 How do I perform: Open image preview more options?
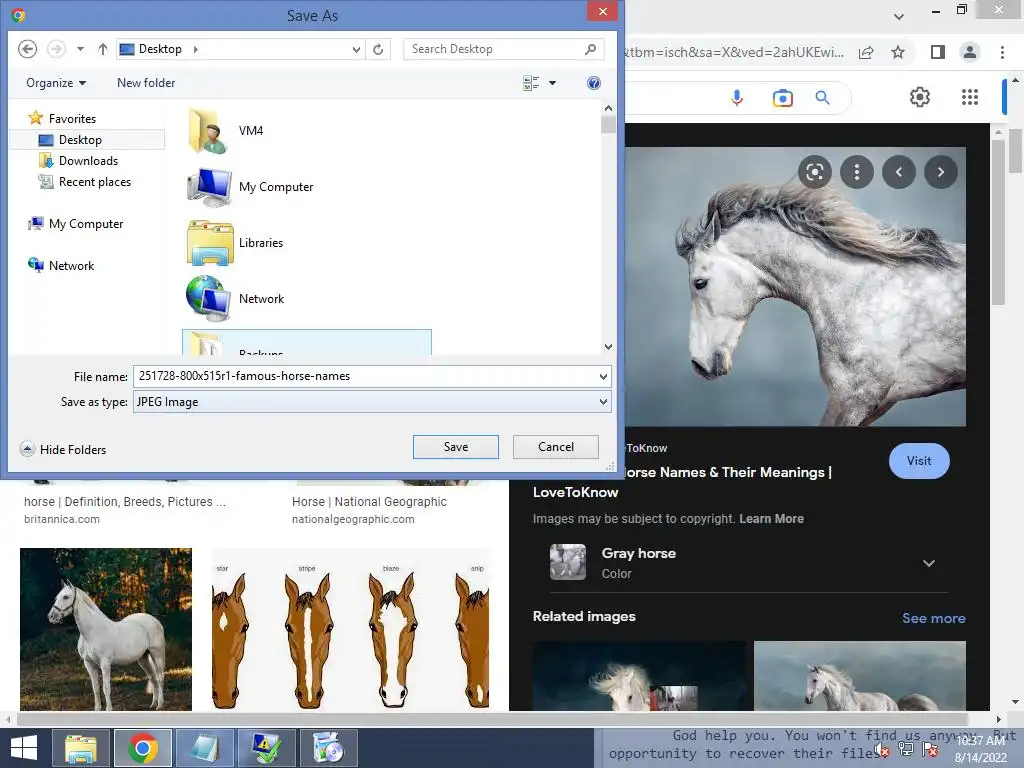click(x=856, y=172)
